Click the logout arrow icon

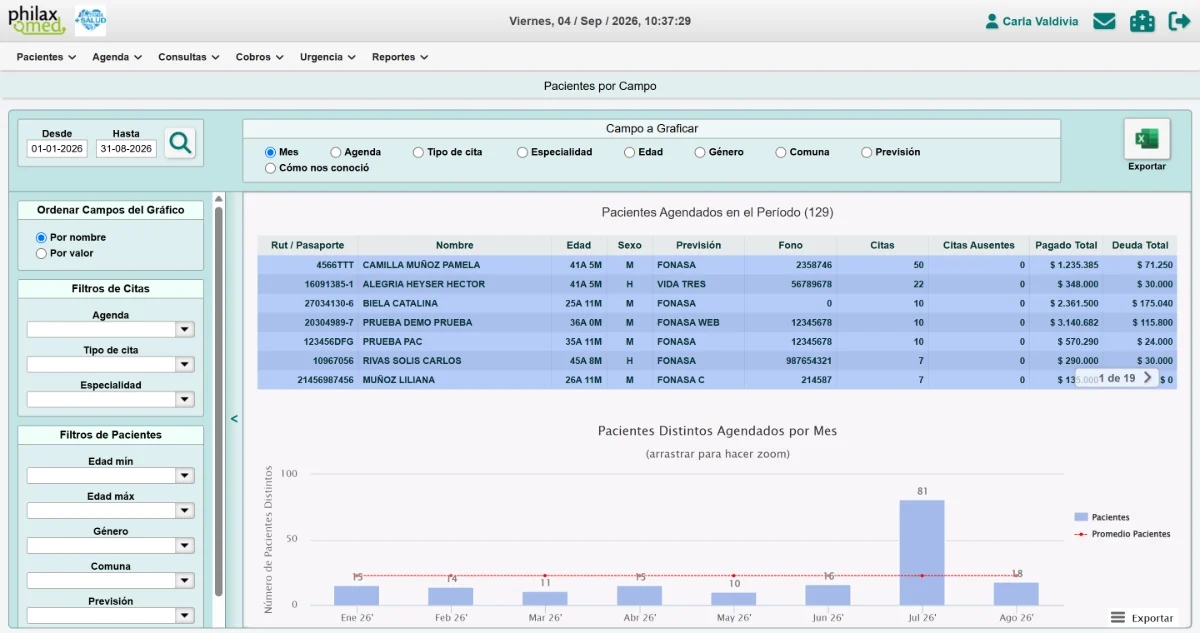(1179, 21)
